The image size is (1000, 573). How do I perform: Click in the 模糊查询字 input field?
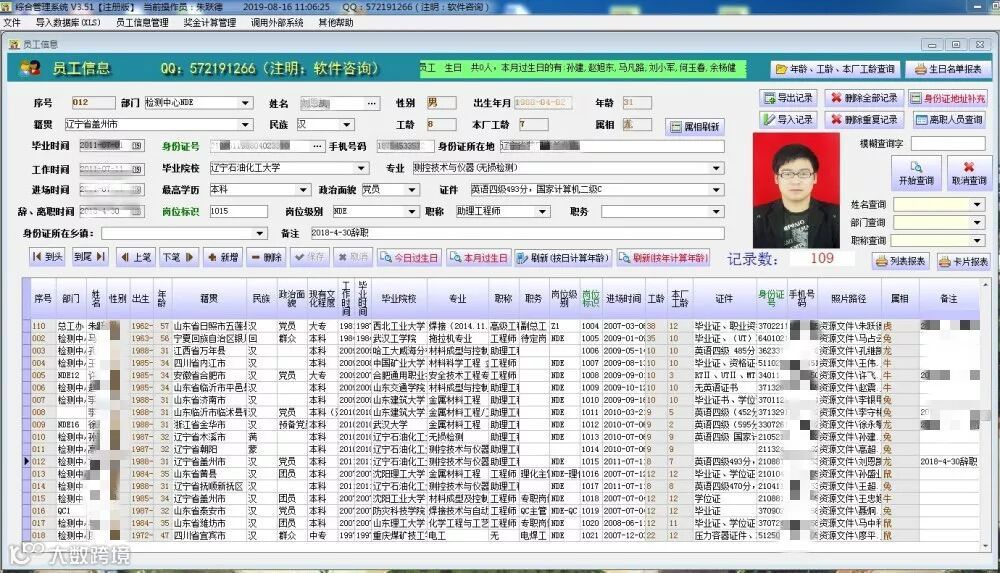[x=948, y=144]
